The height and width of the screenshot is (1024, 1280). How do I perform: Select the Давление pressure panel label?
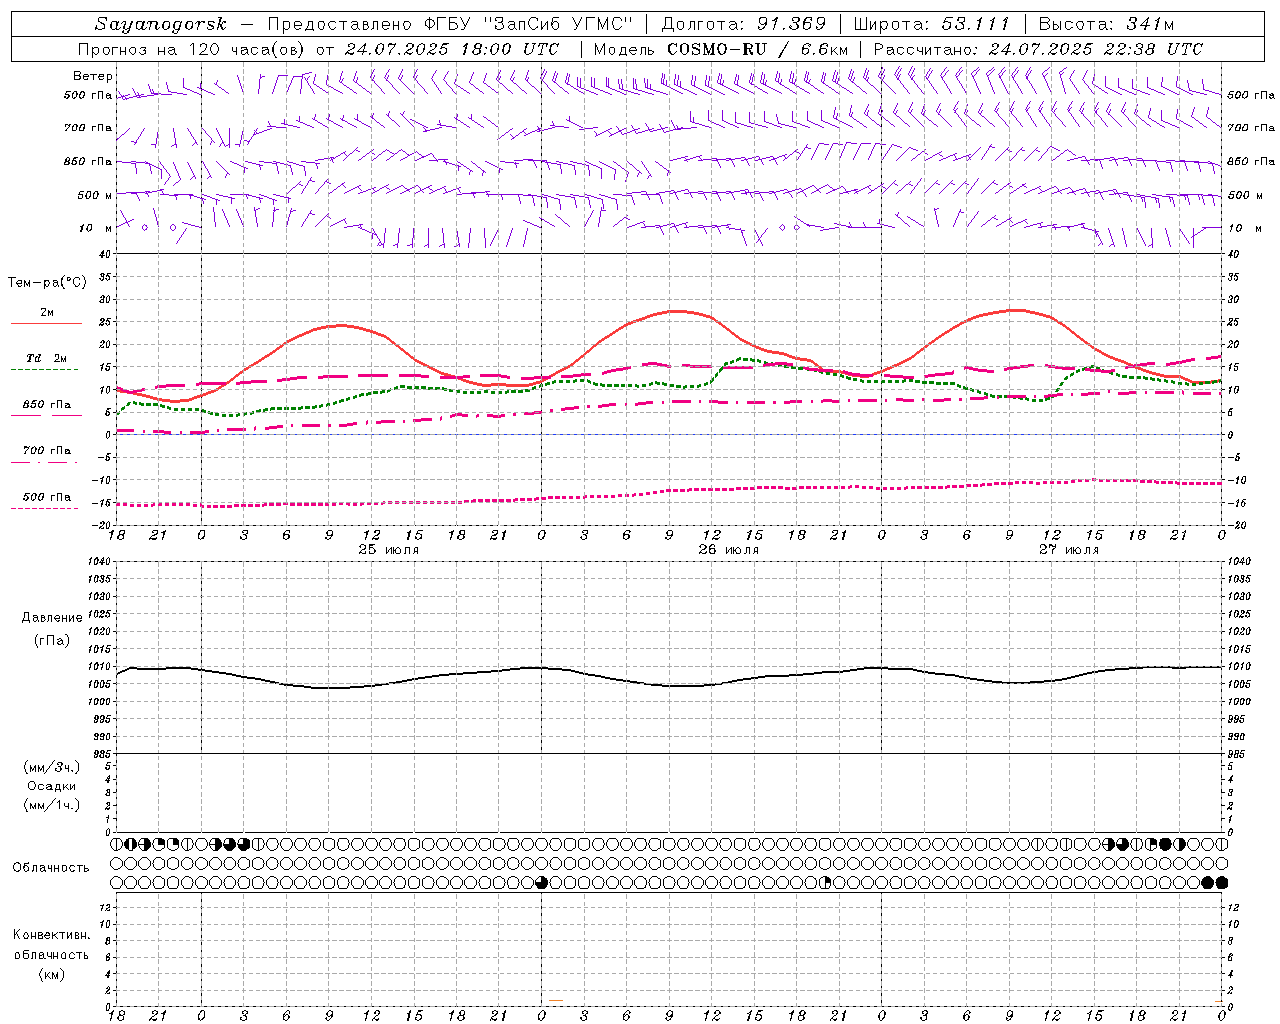(x=52, y=618)
